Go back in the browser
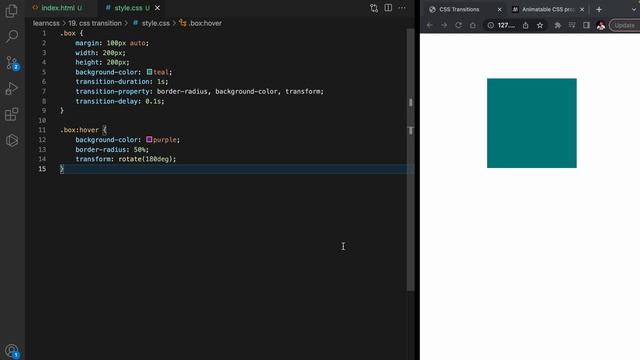The height and width of the screenshot is (360, 640). pyautogui.click(x=429, y=25)
